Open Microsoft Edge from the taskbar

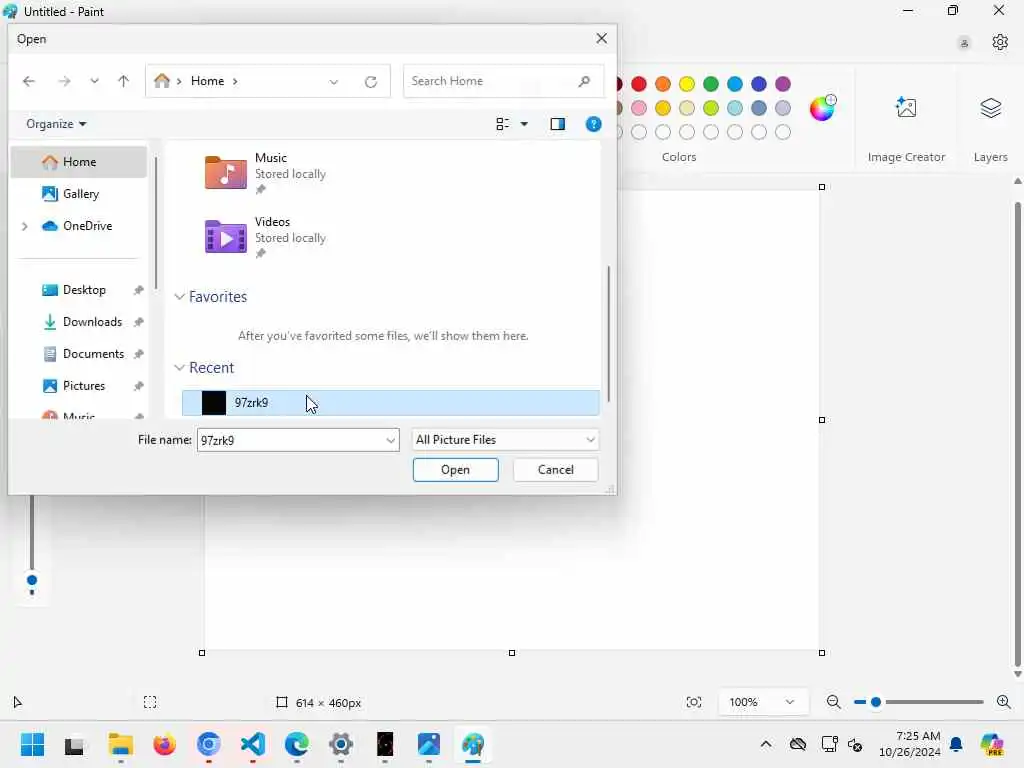click(x=296, y=744)
